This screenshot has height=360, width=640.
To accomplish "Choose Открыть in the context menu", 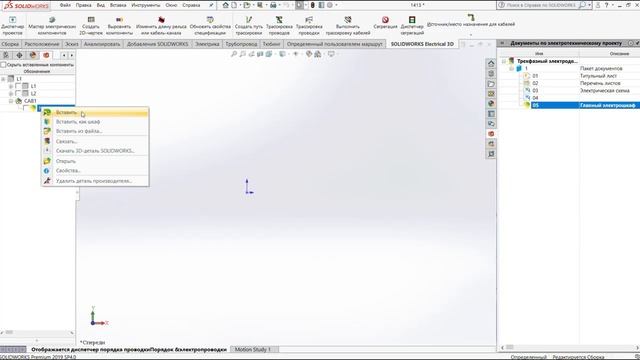I will (x=95, y=161).
